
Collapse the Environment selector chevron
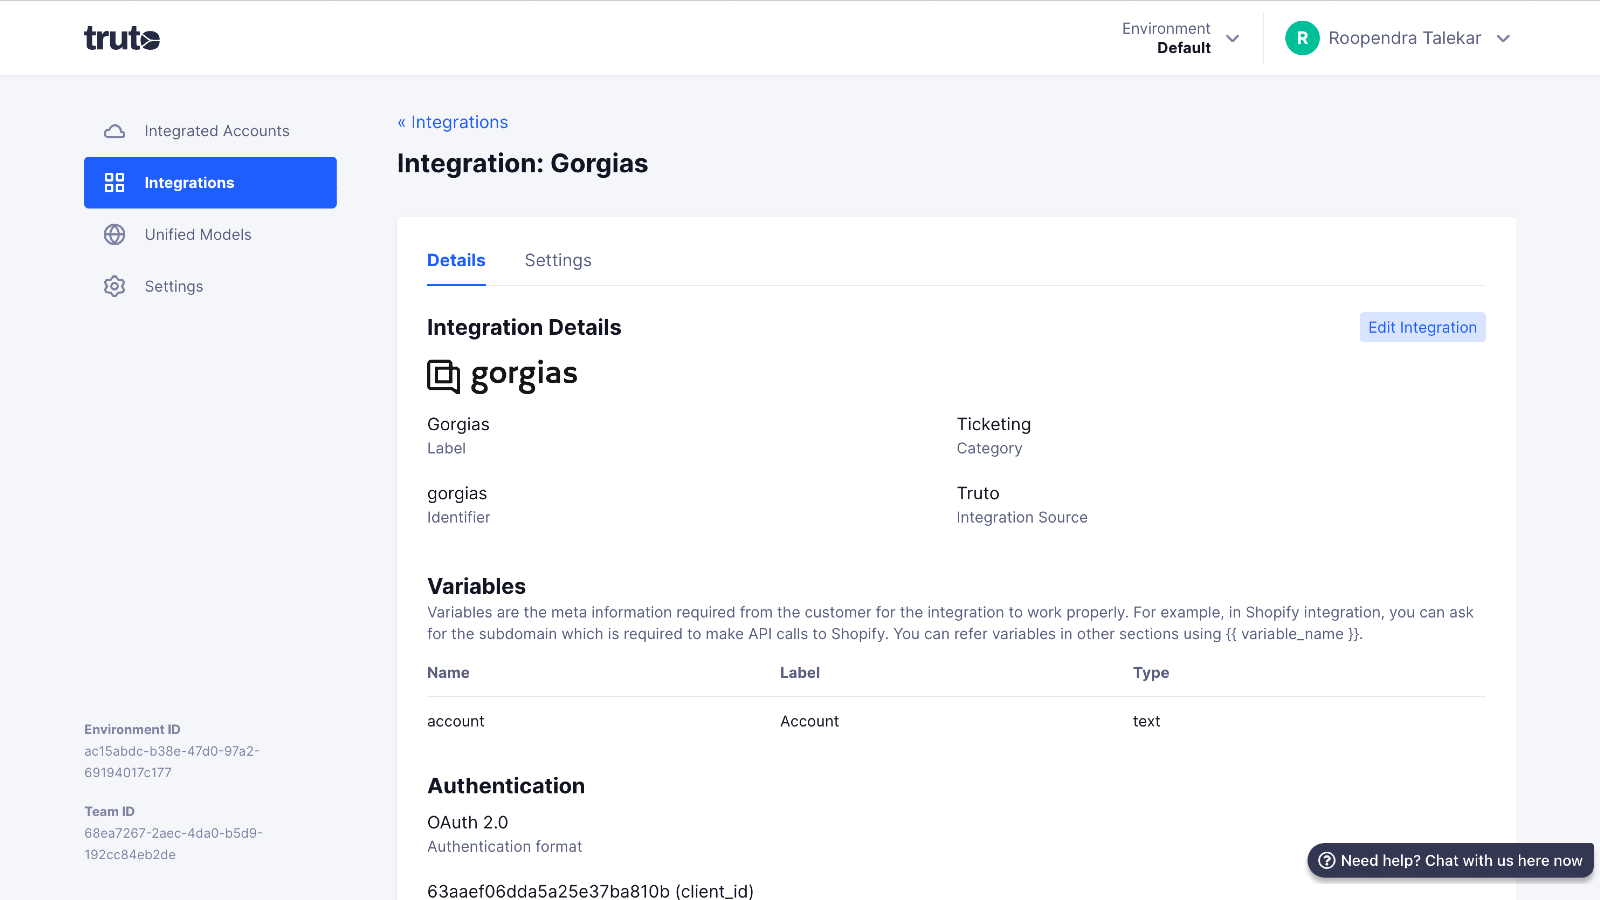[1233, 38]
